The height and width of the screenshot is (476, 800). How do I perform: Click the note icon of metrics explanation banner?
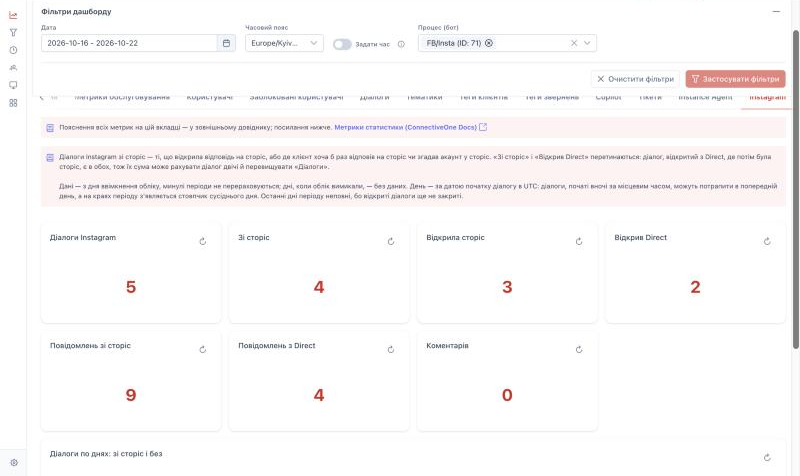tap(50, 128)
